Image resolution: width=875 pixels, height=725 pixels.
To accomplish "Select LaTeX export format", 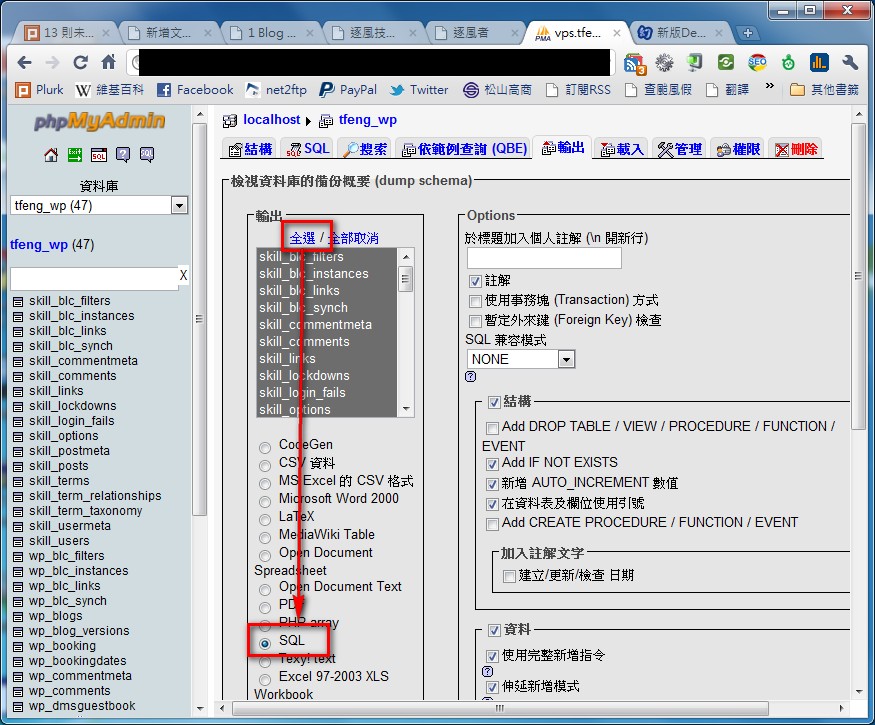I will [x=265, y=518].
